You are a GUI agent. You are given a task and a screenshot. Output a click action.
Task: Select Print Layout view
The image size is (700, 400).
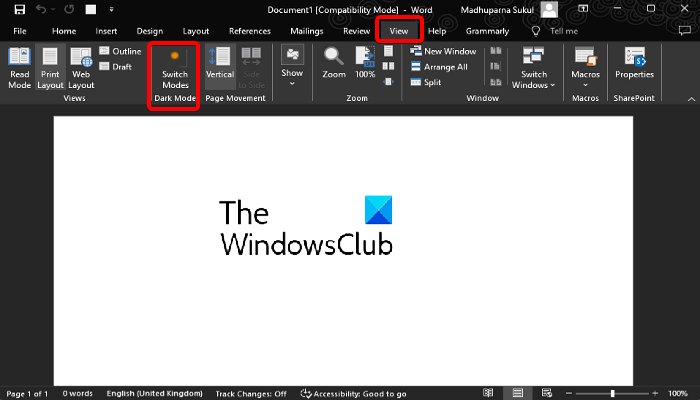pyautogui.click(x=50, y=67)
